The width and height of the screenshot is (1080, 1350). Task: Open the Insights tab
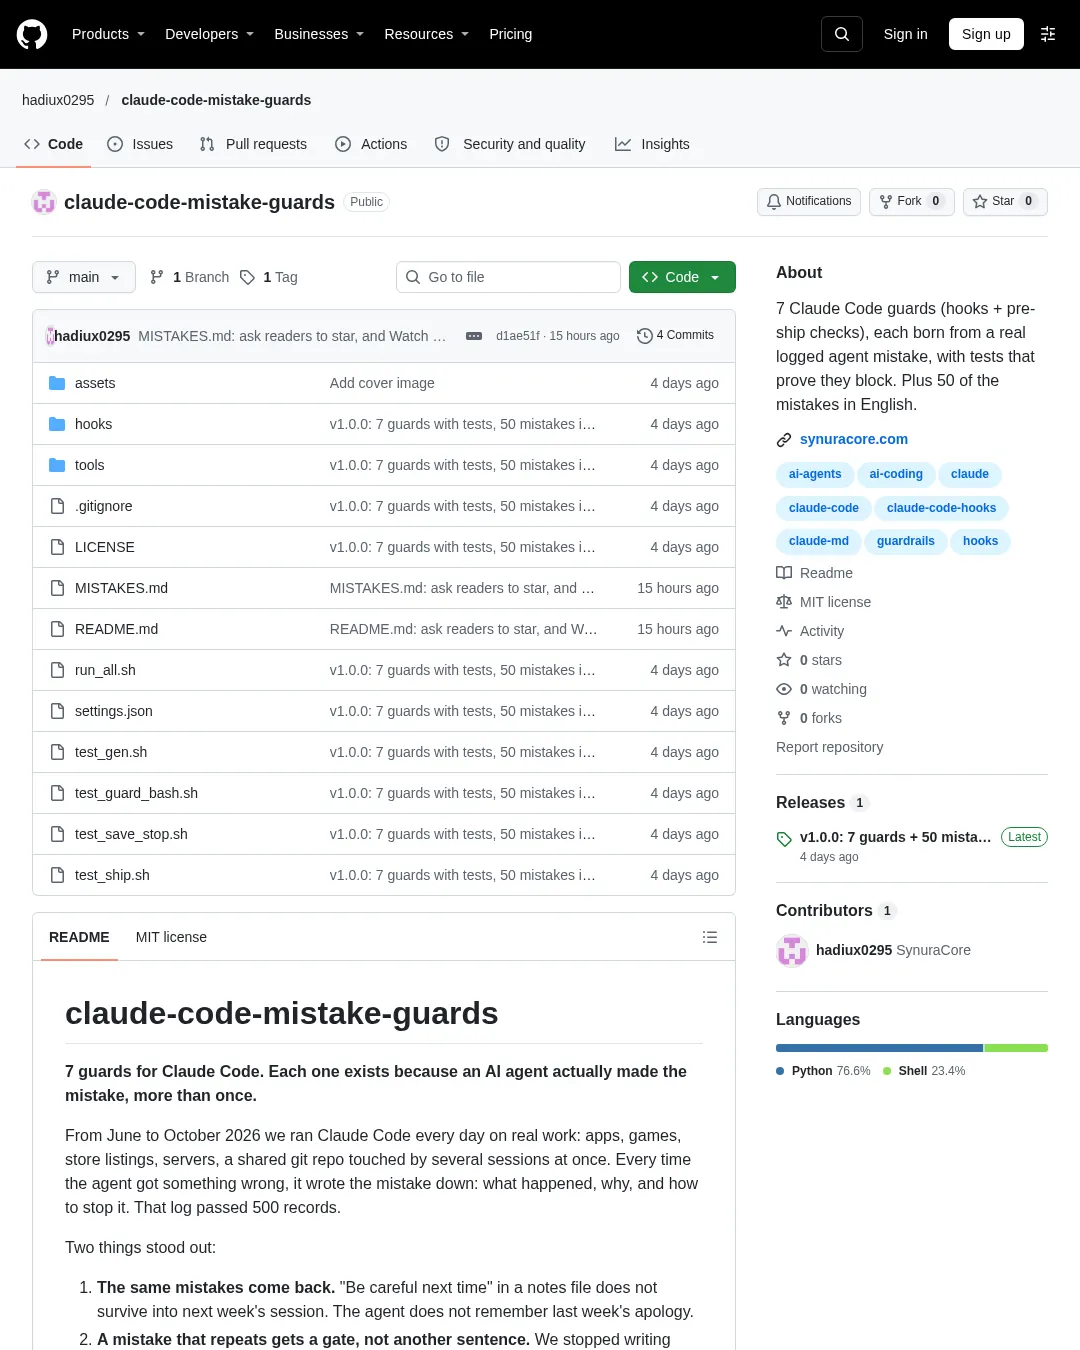point(652,144)
